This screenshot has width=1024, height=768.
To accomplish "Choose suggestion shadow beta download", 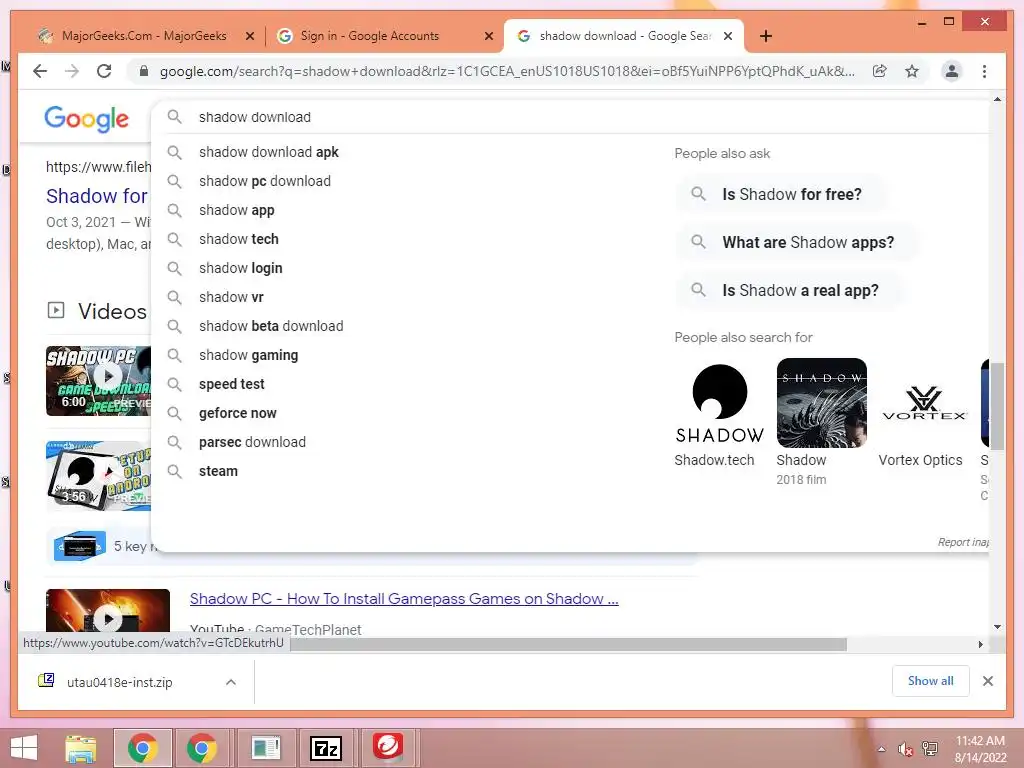I will (271, 326).
